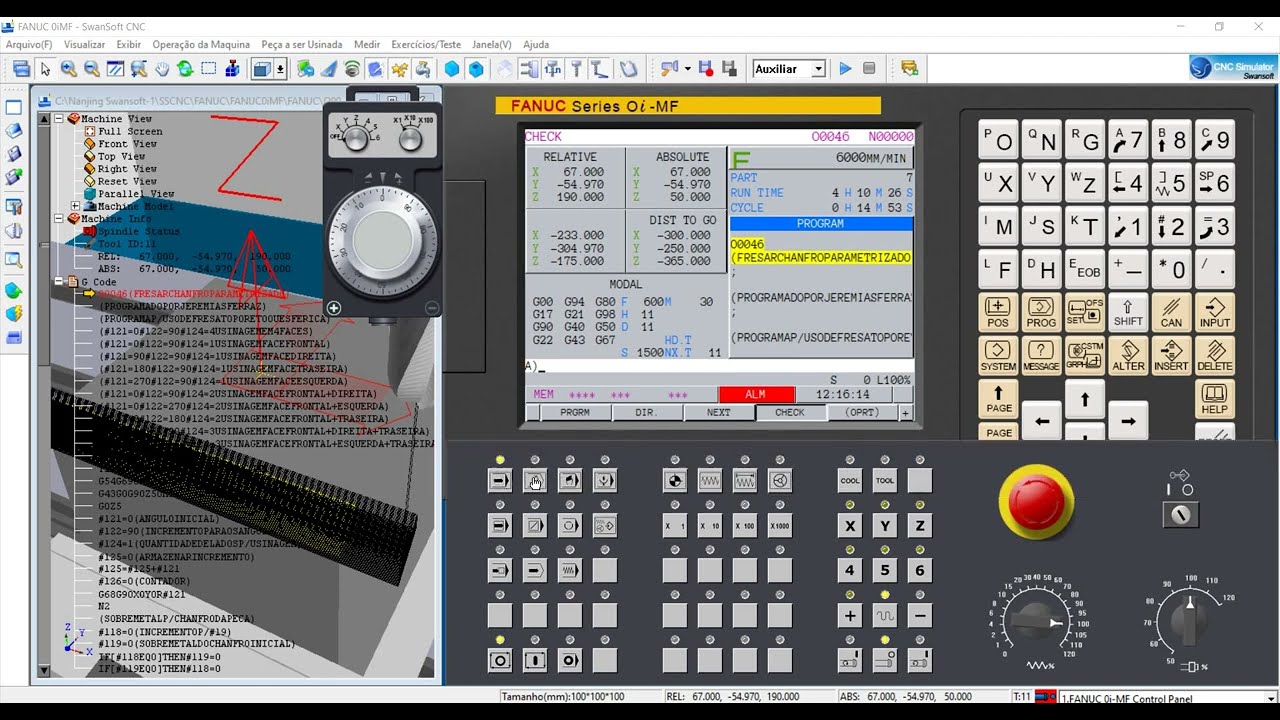
Task: Select Front View in the tree
Action: coord(127,144)
